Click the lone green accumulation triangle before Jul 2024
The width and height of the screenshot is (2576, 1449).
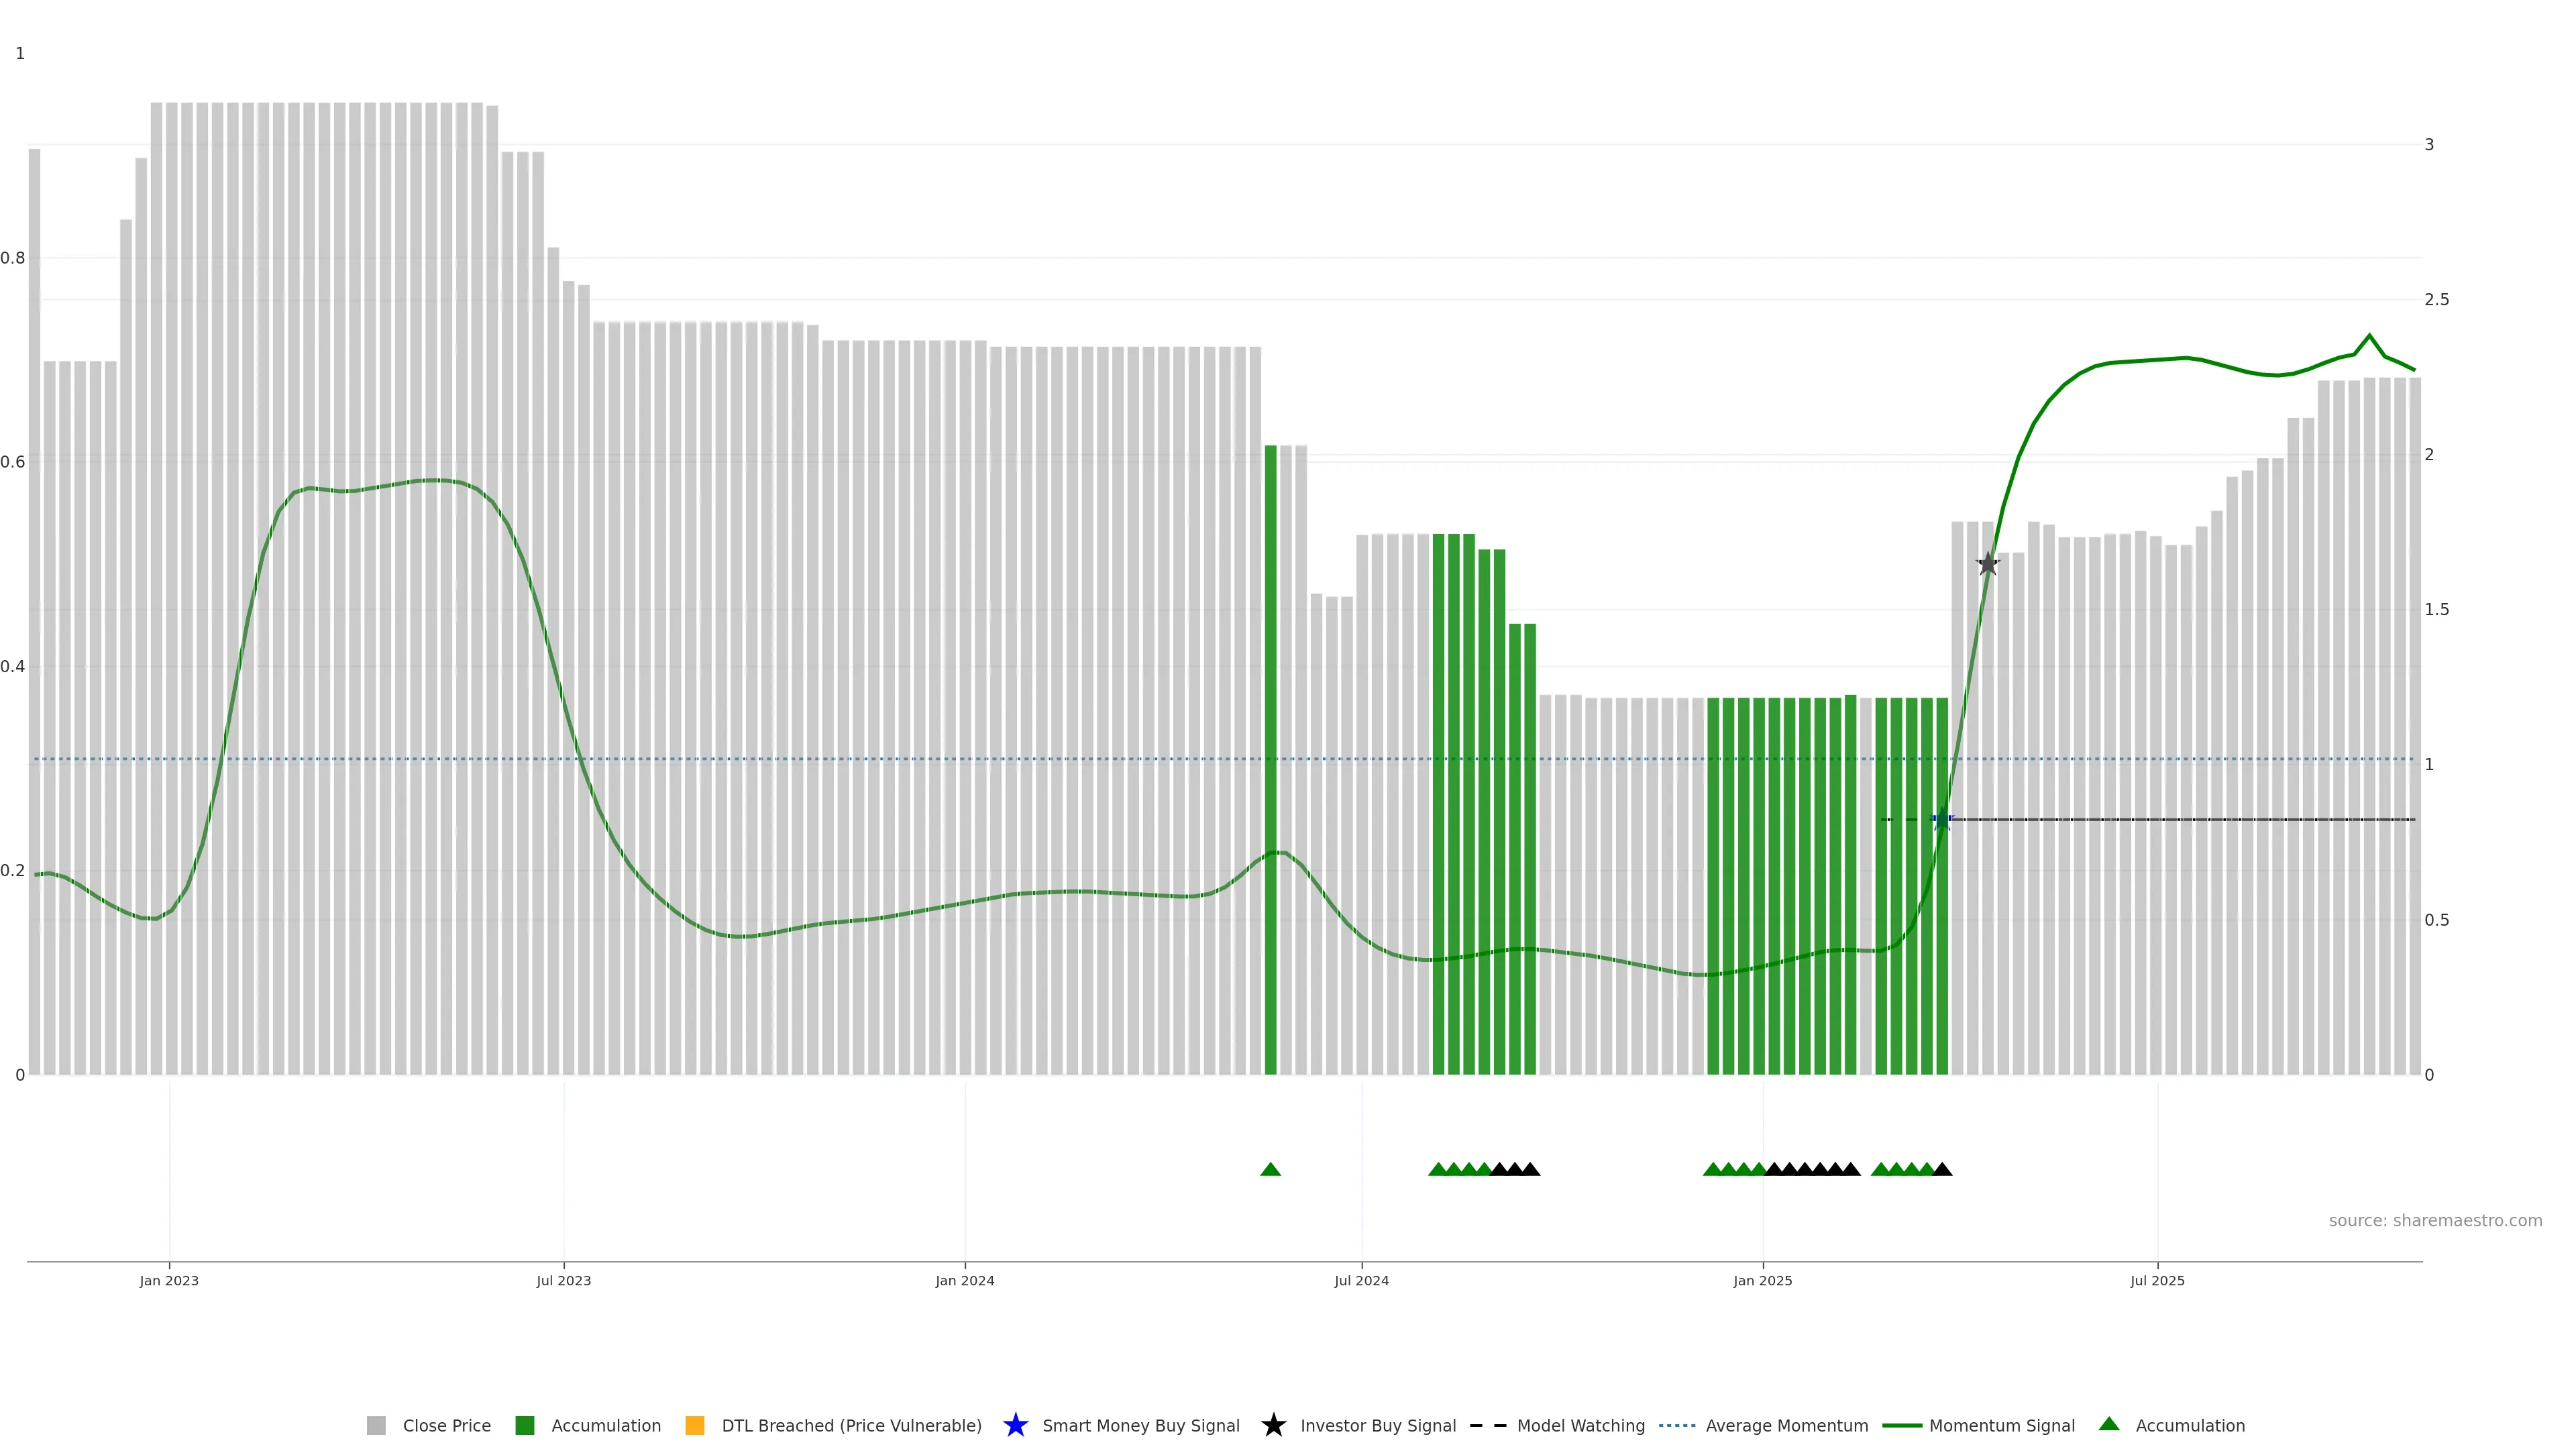[1270, 1169]
